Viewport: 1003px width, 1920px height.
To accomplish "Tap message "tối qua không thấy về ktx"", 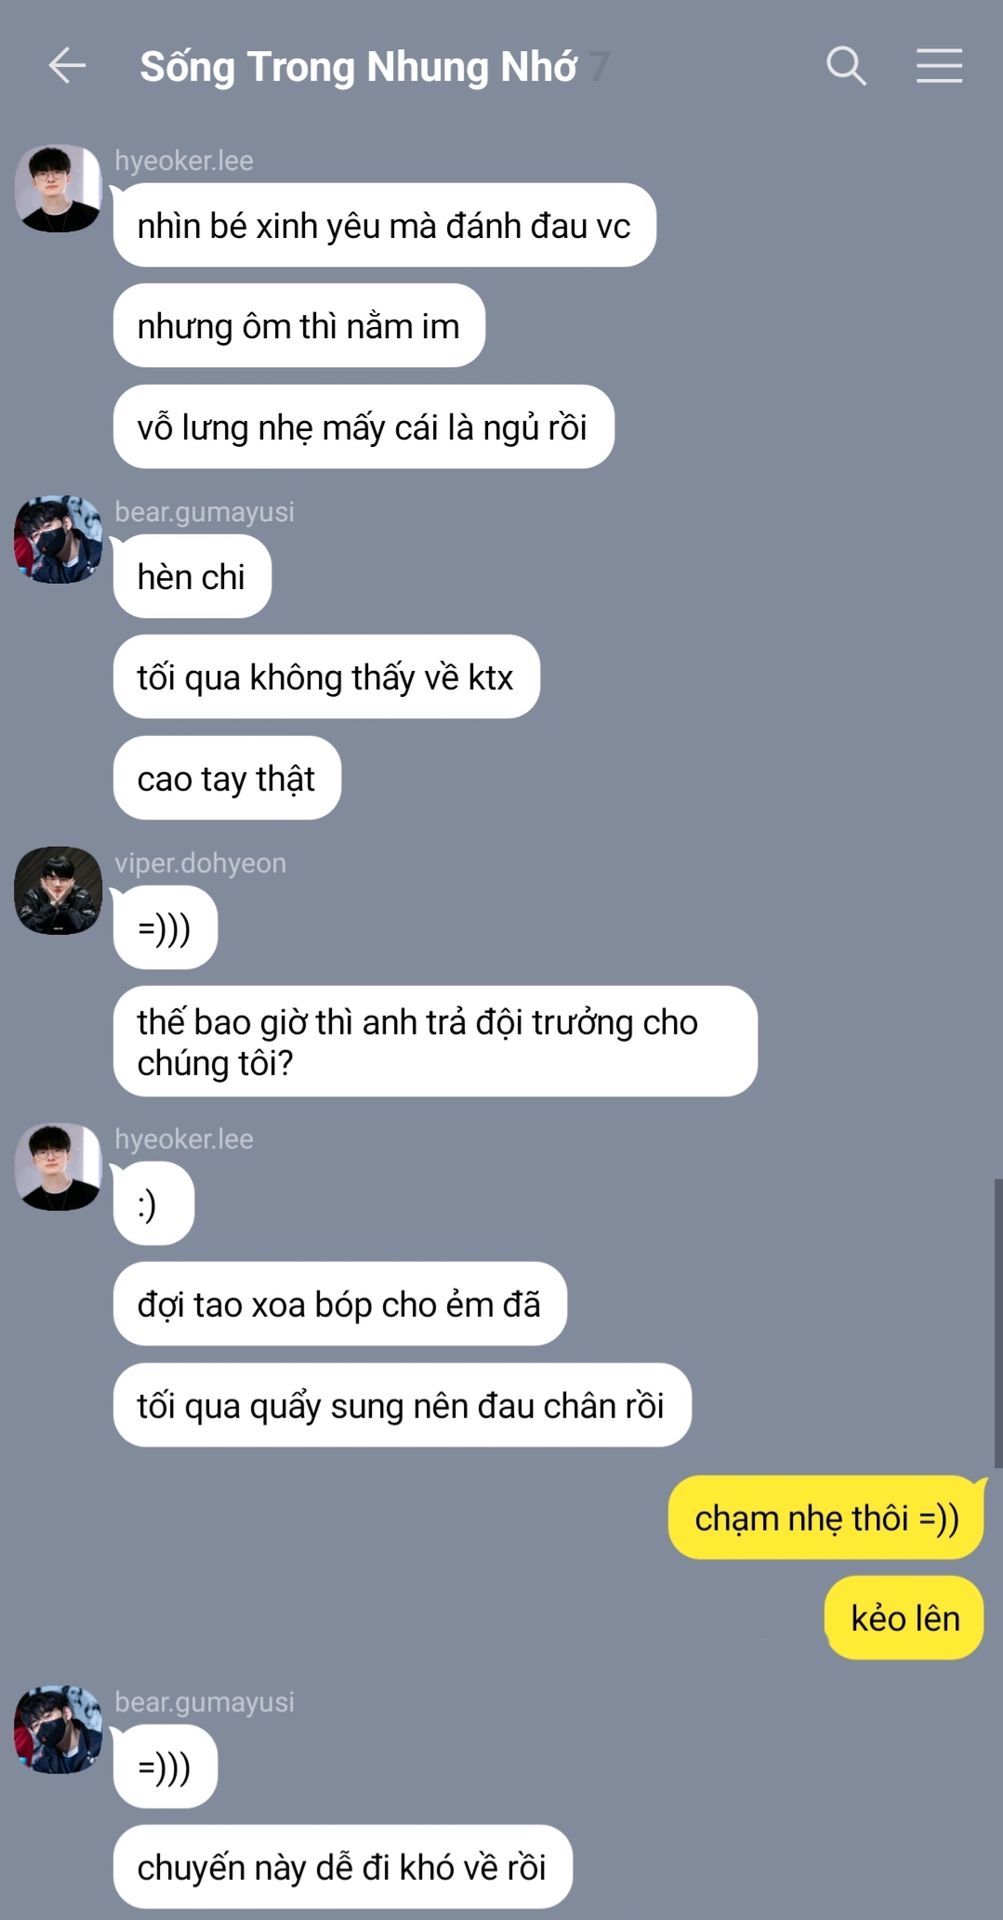I will click(x=326, y=677).
